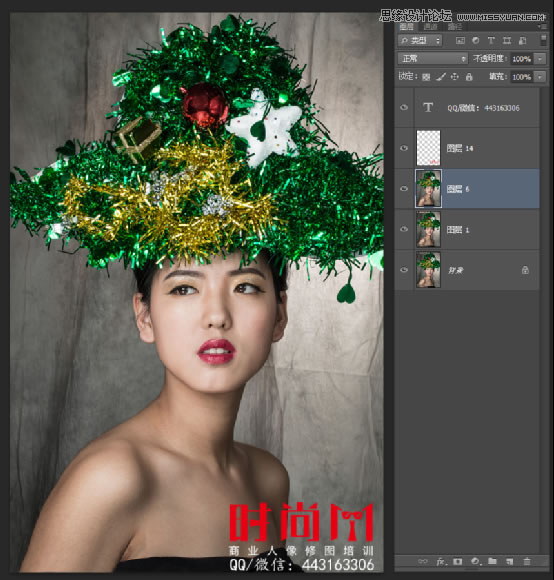Select layer name 背景
Image resolution: width=554 pixels, height=580 pixels.
tap(456, 270)
